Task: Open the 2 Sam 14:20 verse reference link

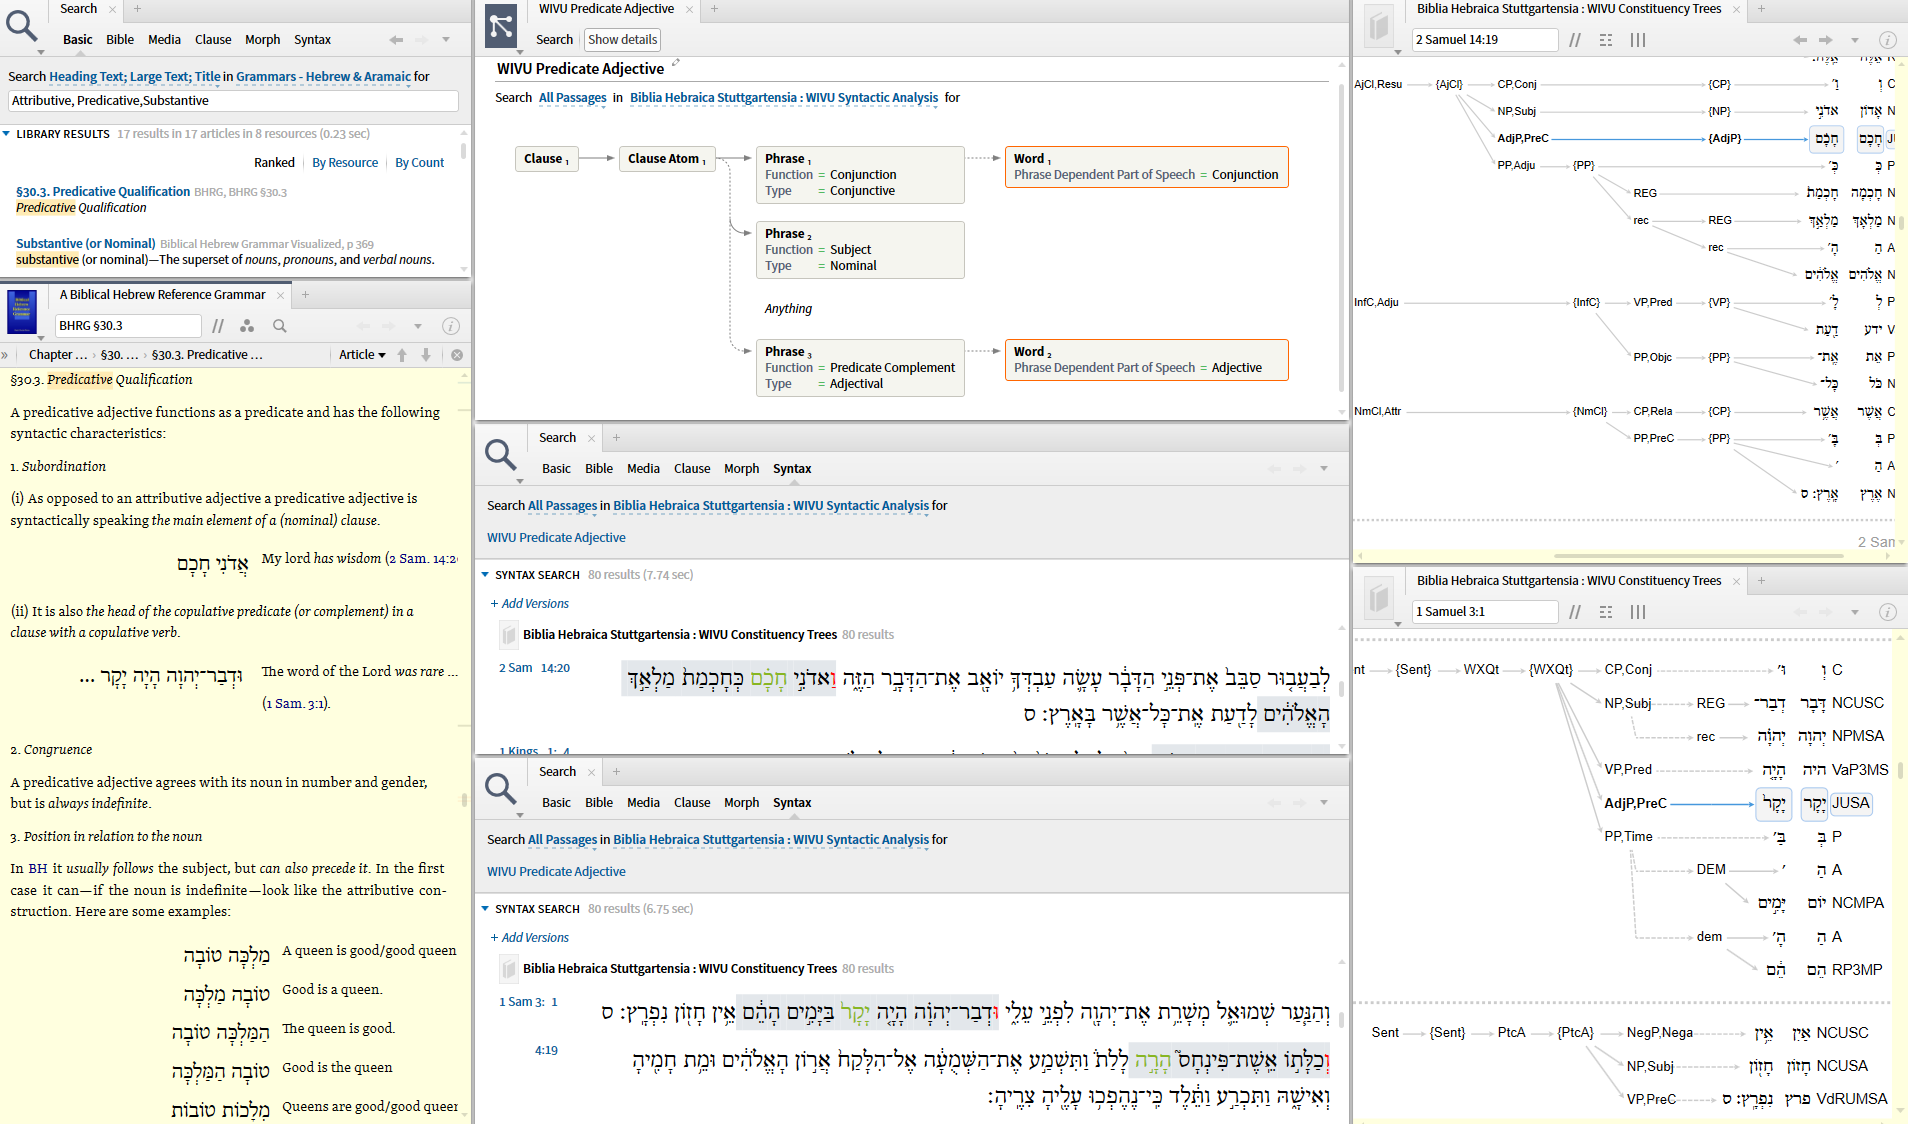Action: [x=534, y=668]
